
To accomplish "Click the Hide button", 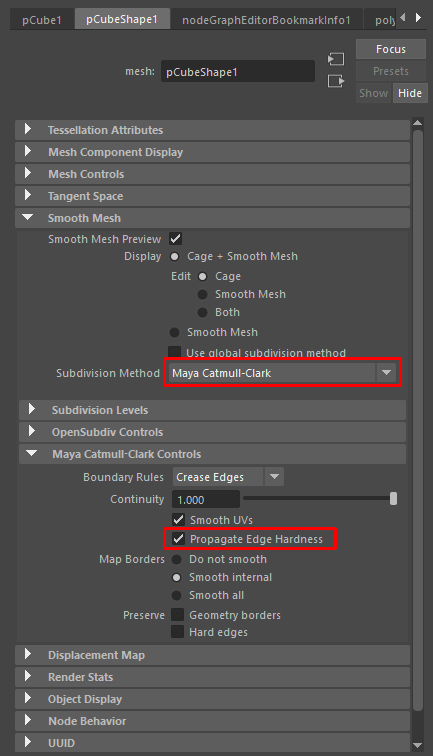I will point(410,93).
